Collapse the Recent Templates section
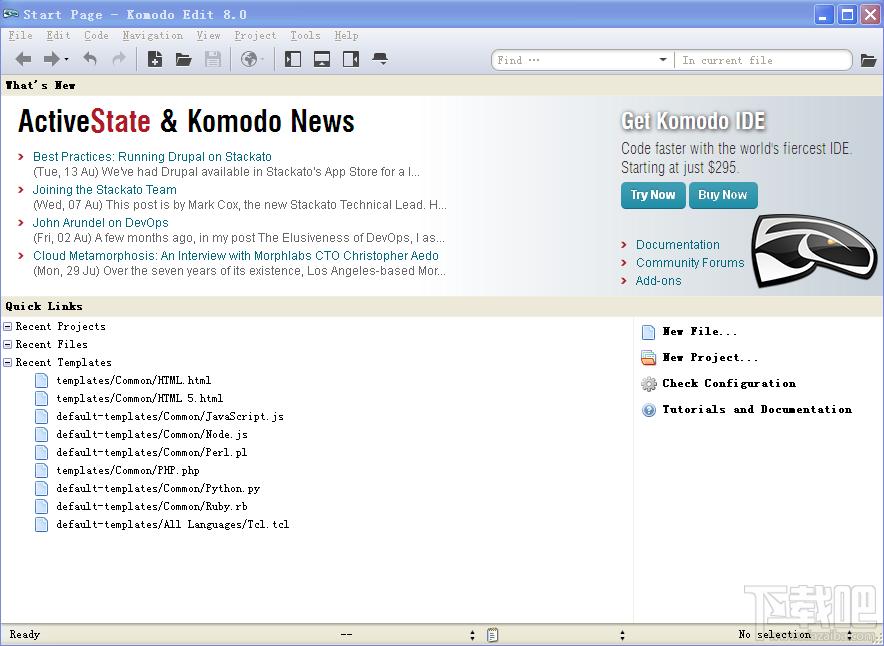 [7, 362]
